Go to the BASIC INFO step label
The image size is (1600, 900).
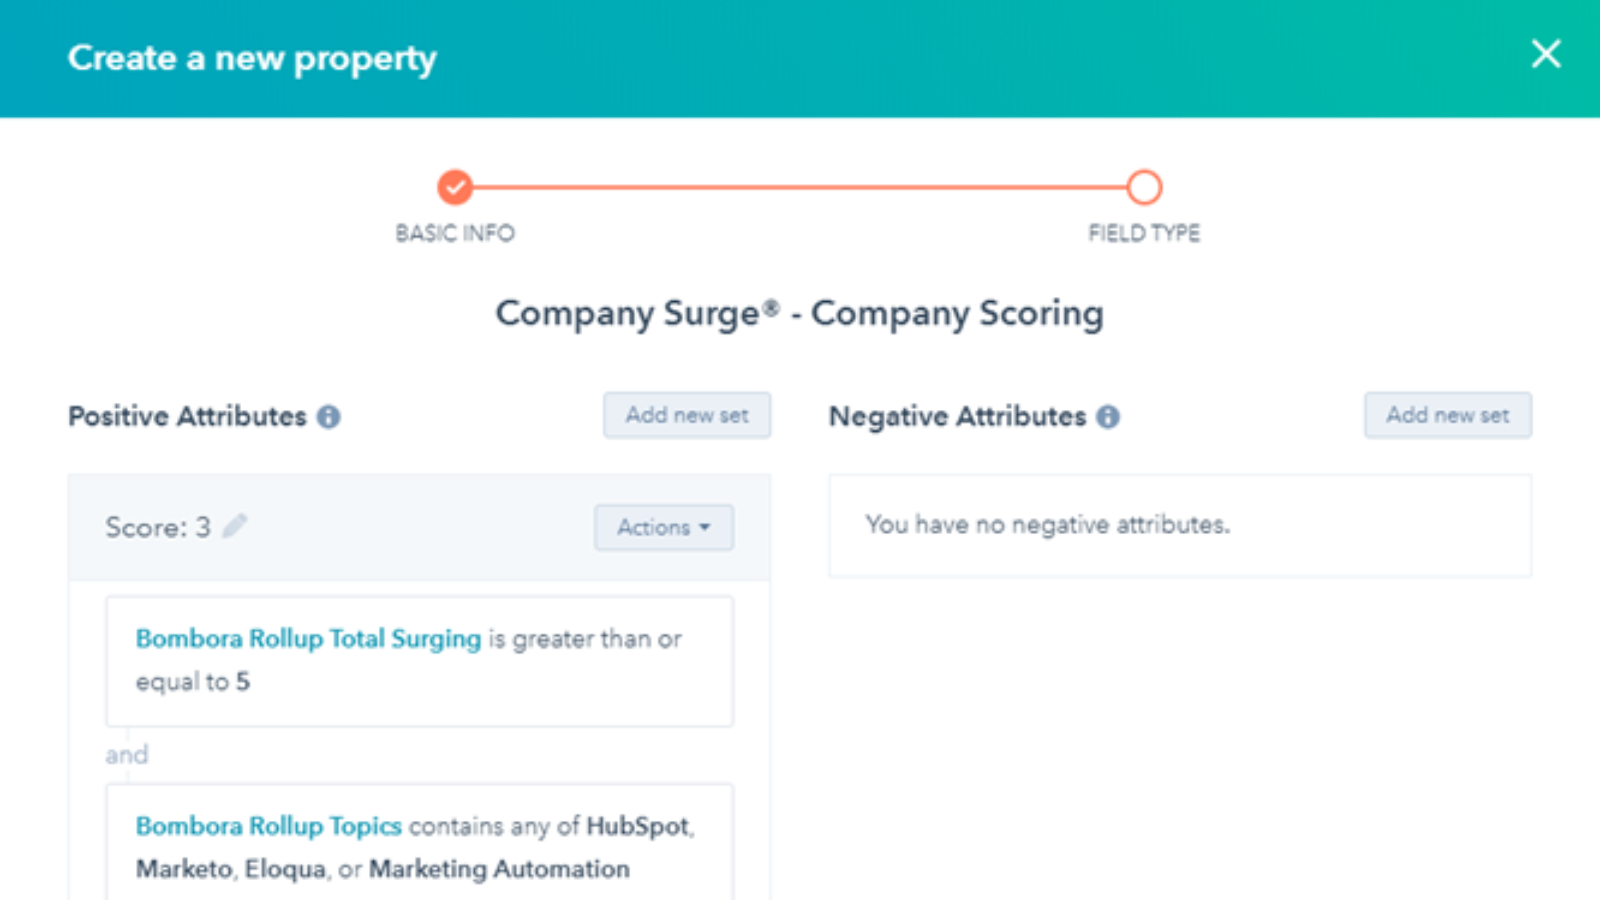pyautogui.click(x=455, y=233)
